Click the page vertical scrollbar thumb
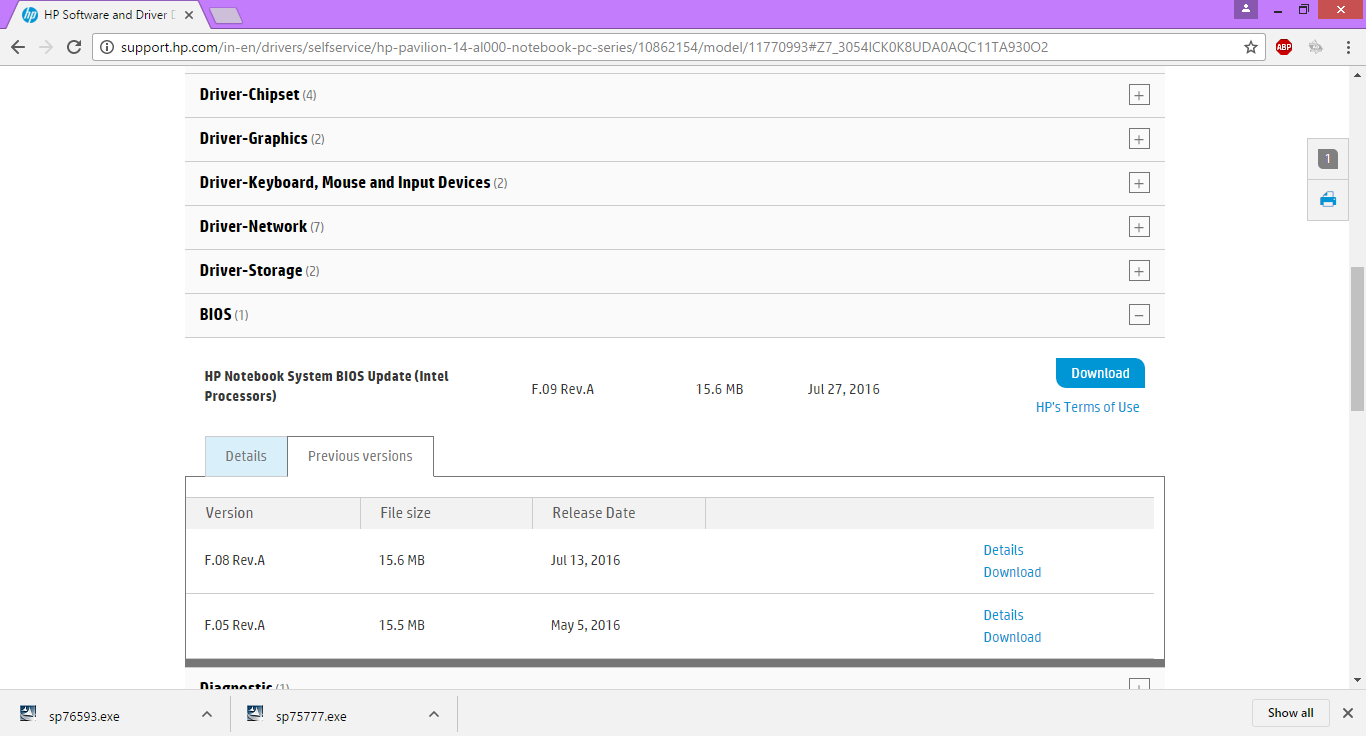1366x736 pixels. point(1357,338)
